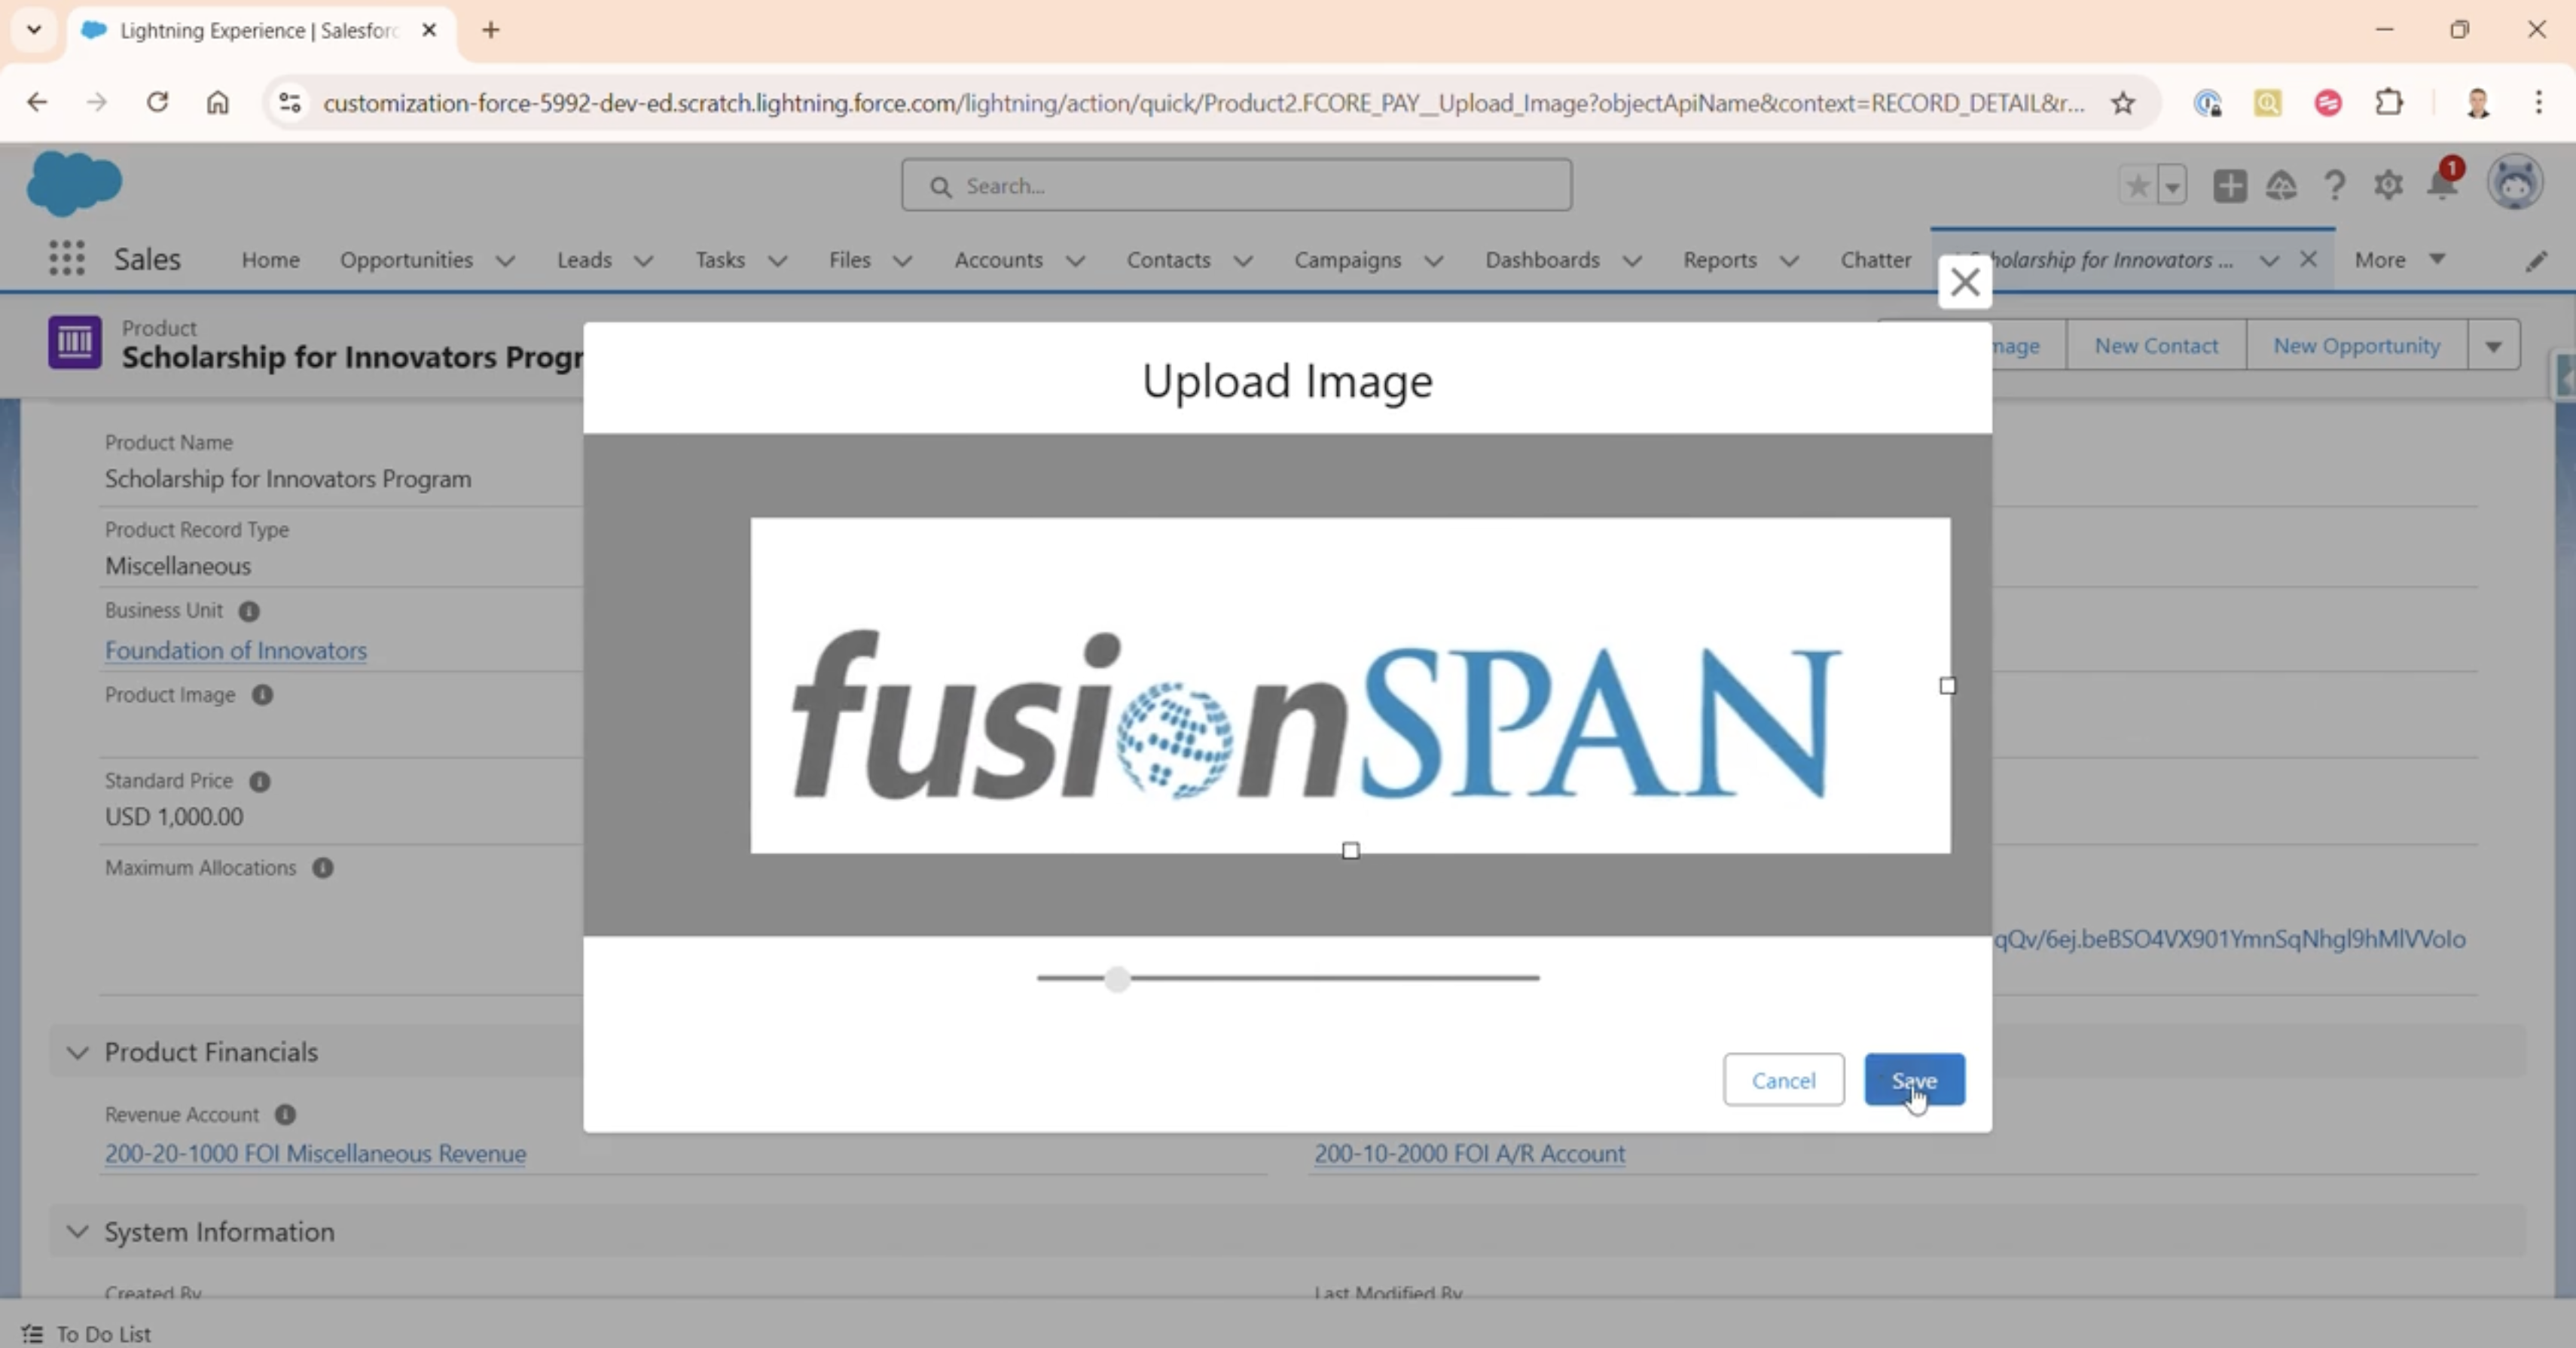This screenshot has width=2576, height=1348.
Task: Open the Setup gear icon
Action: click(x=2388, y=186)
